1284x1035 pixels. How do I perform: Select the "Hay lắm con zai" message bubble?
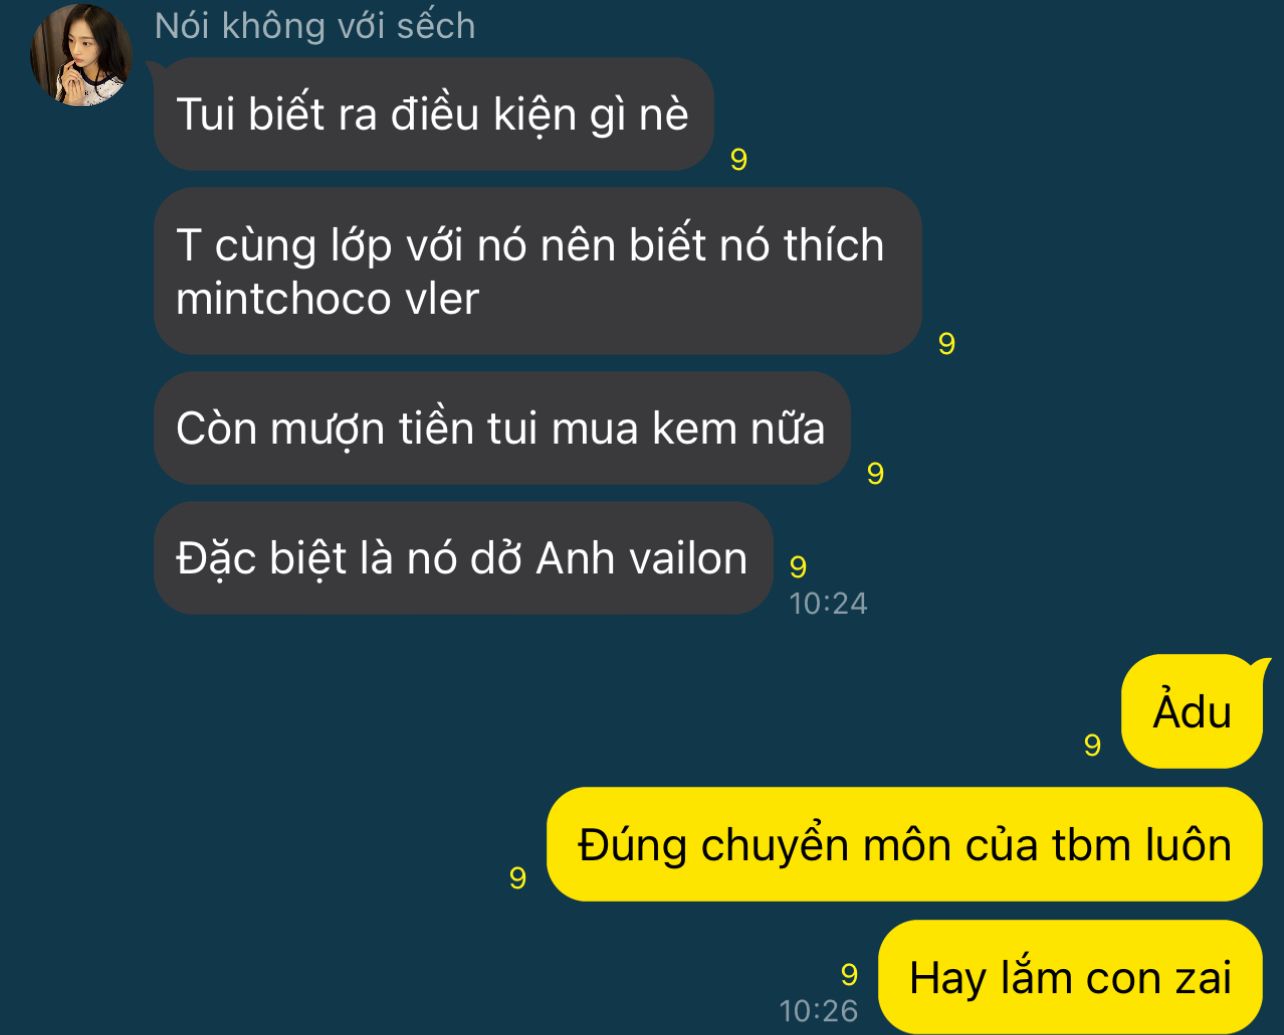pyautogui.click(x=1070, y=977)
